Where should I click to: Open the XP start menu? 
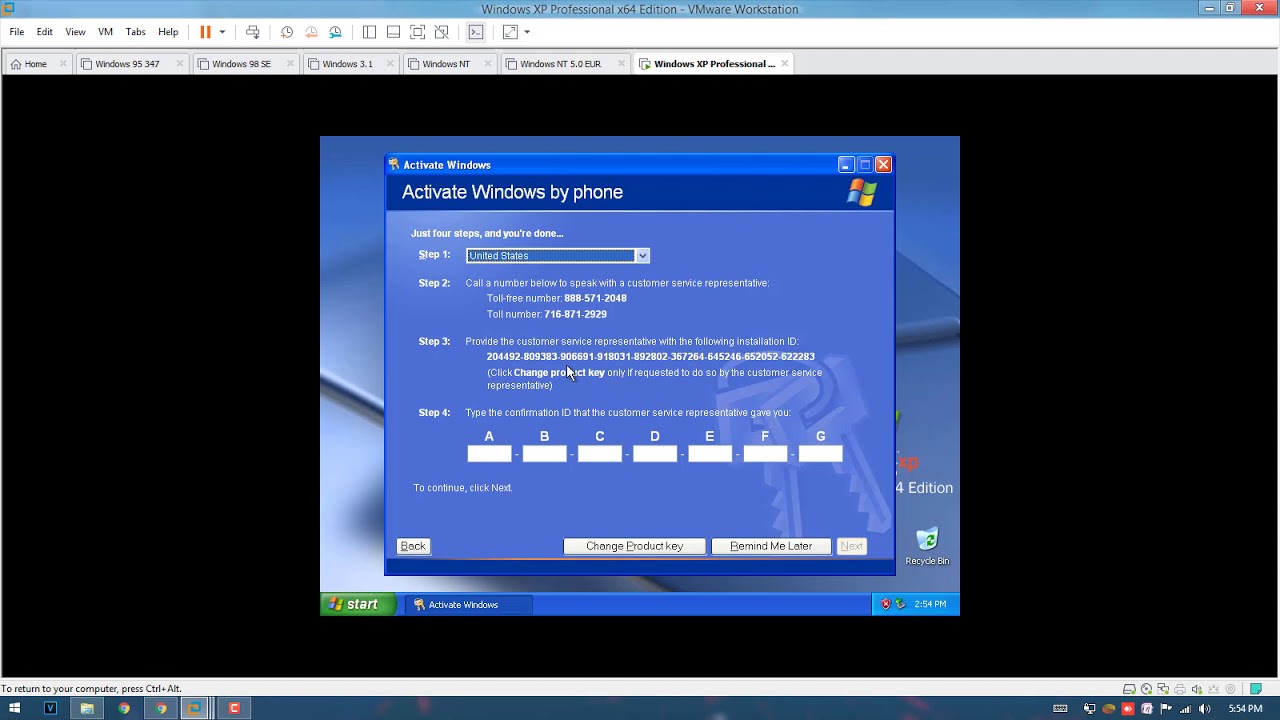pyautogui.click(x=357, y=604)
